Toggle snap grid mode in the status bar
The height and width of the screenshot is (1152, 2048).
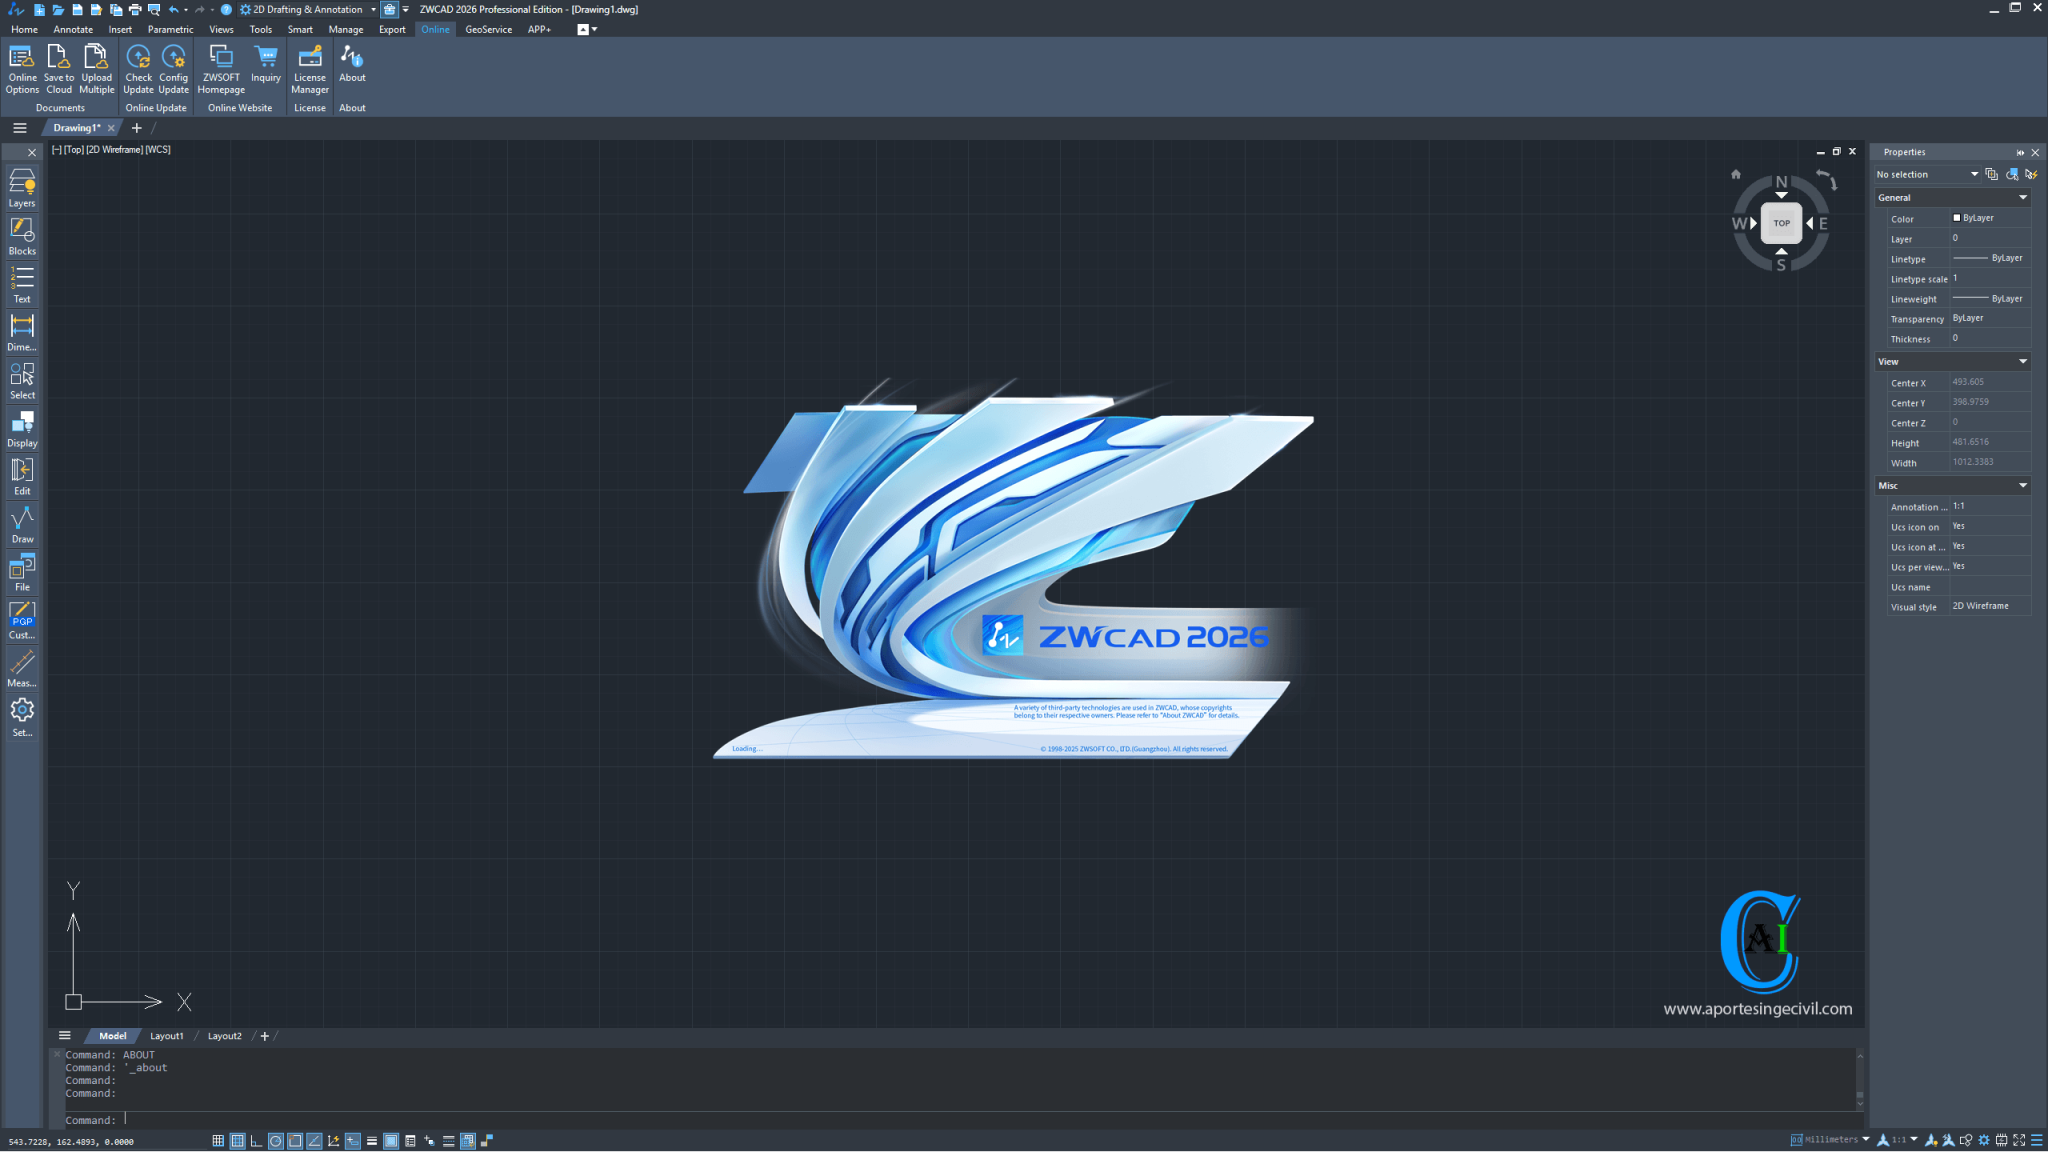click(218, 1141)
